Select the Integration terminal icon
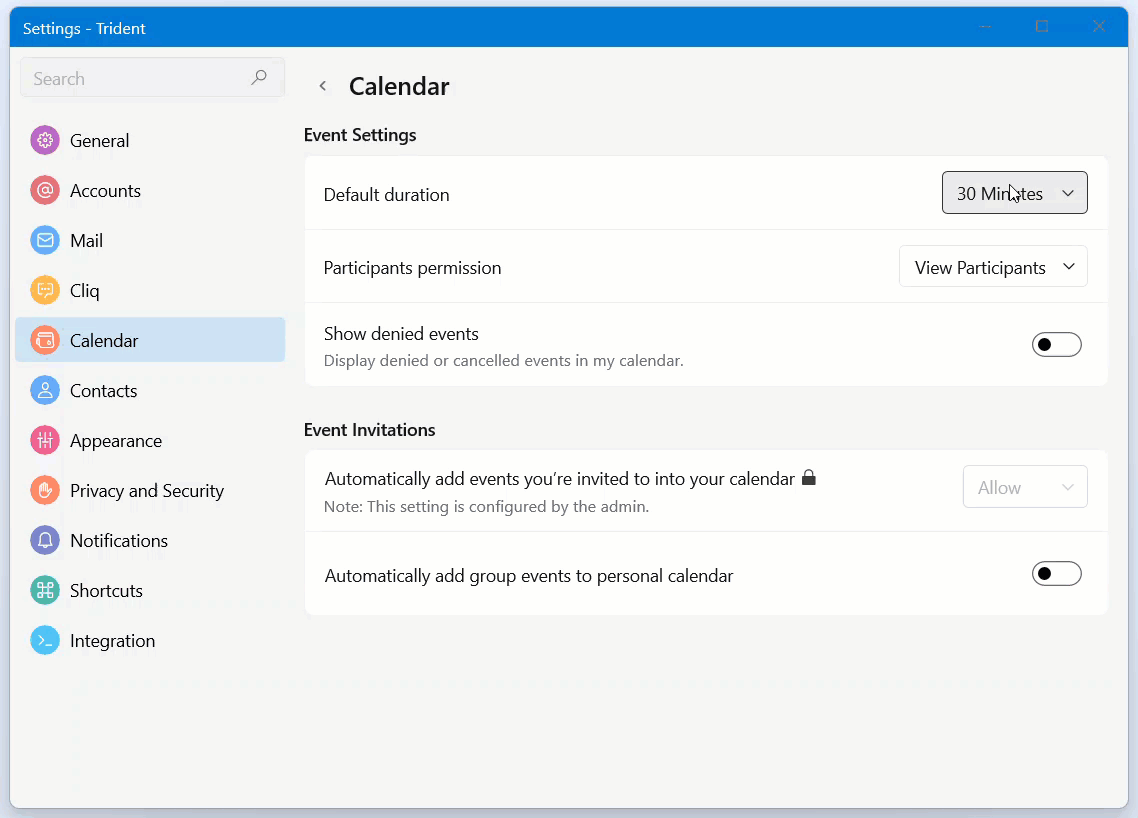 pyautogui.click(x=45, y=641)
